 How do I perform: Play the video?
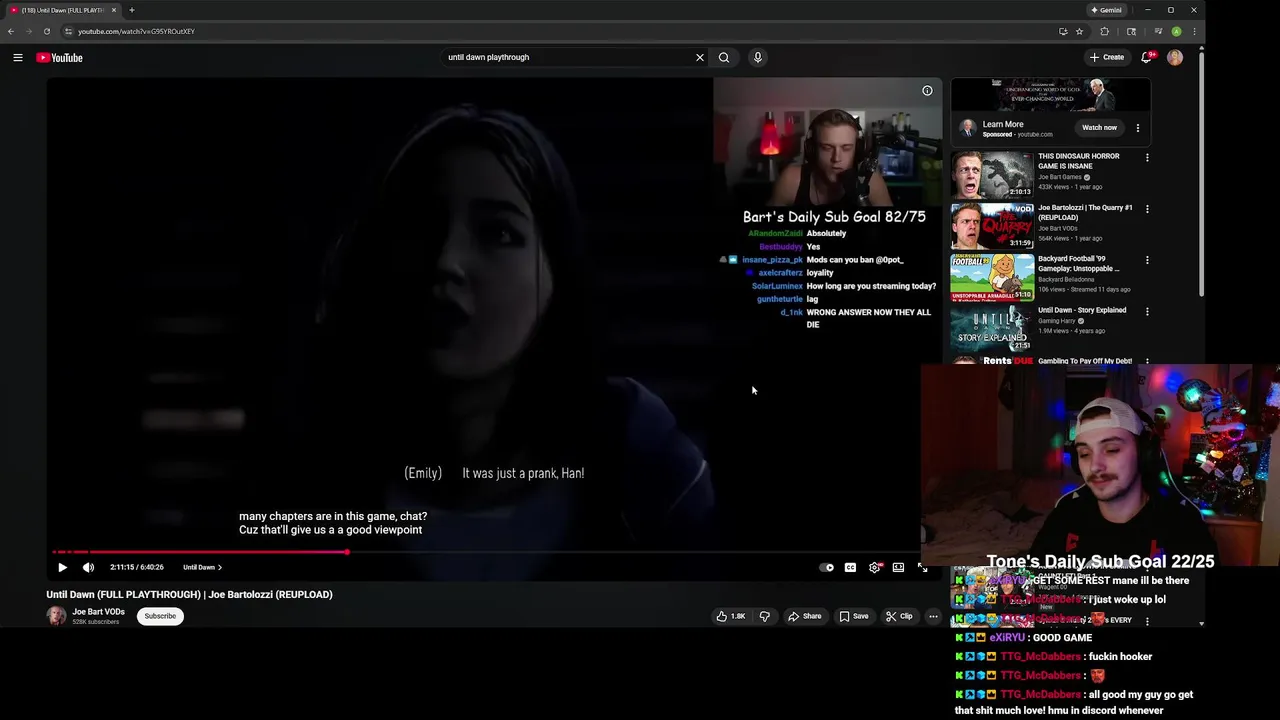click(x=62, y=567)
